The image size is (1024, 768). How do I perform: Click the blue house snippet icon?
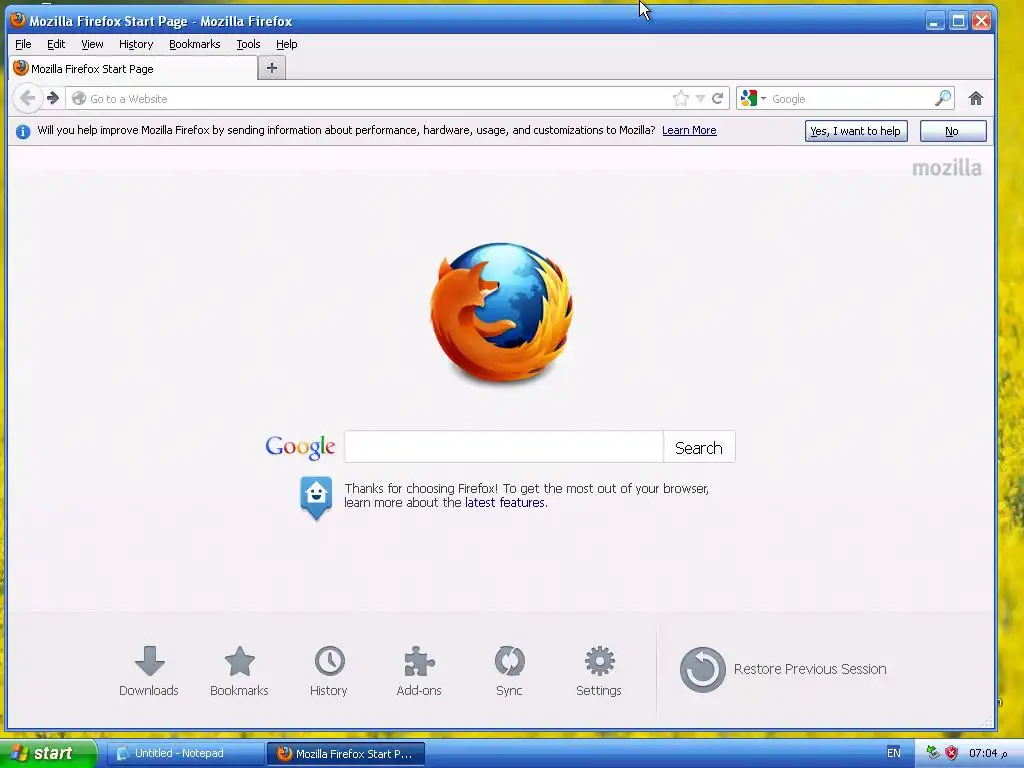pos(316,498)
